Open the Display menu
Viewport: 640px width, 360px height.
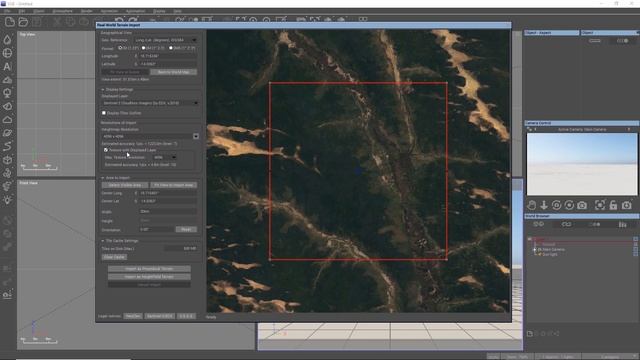point(159,11)
